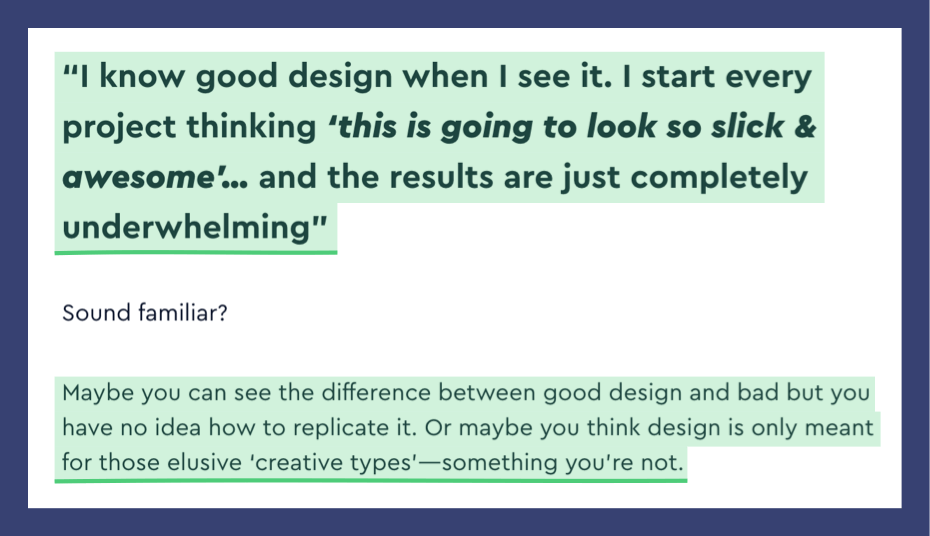Click the italic phrase 'this is going to look so slick'

pos(556,127)
